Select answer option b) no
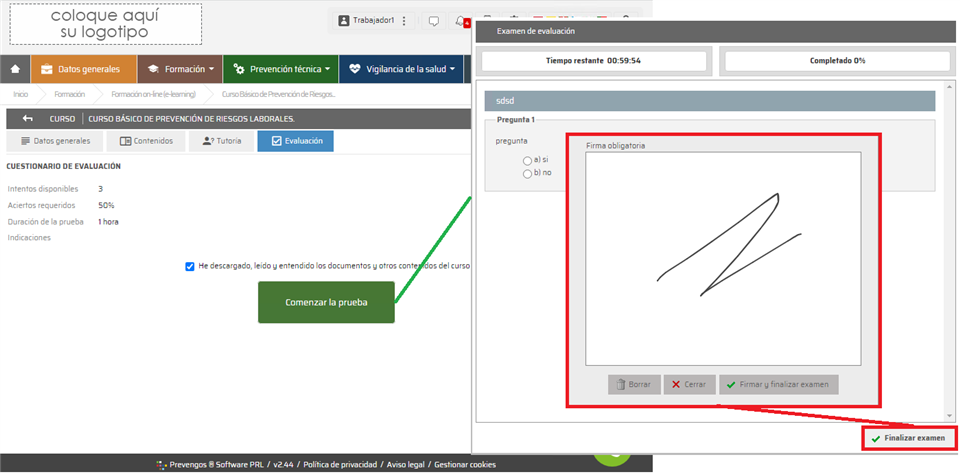The height and width of the screenshot is (474, 960). 527,174
